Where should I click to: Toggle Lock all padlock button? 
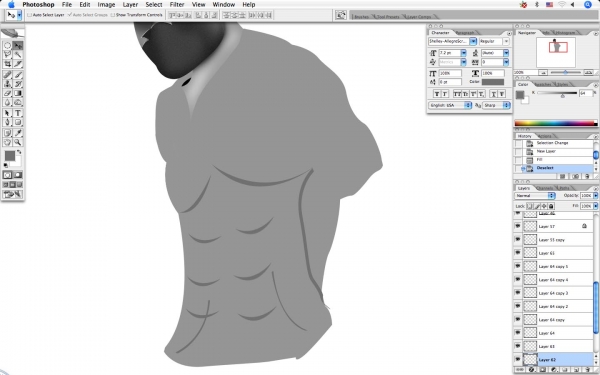pos(551,206)
